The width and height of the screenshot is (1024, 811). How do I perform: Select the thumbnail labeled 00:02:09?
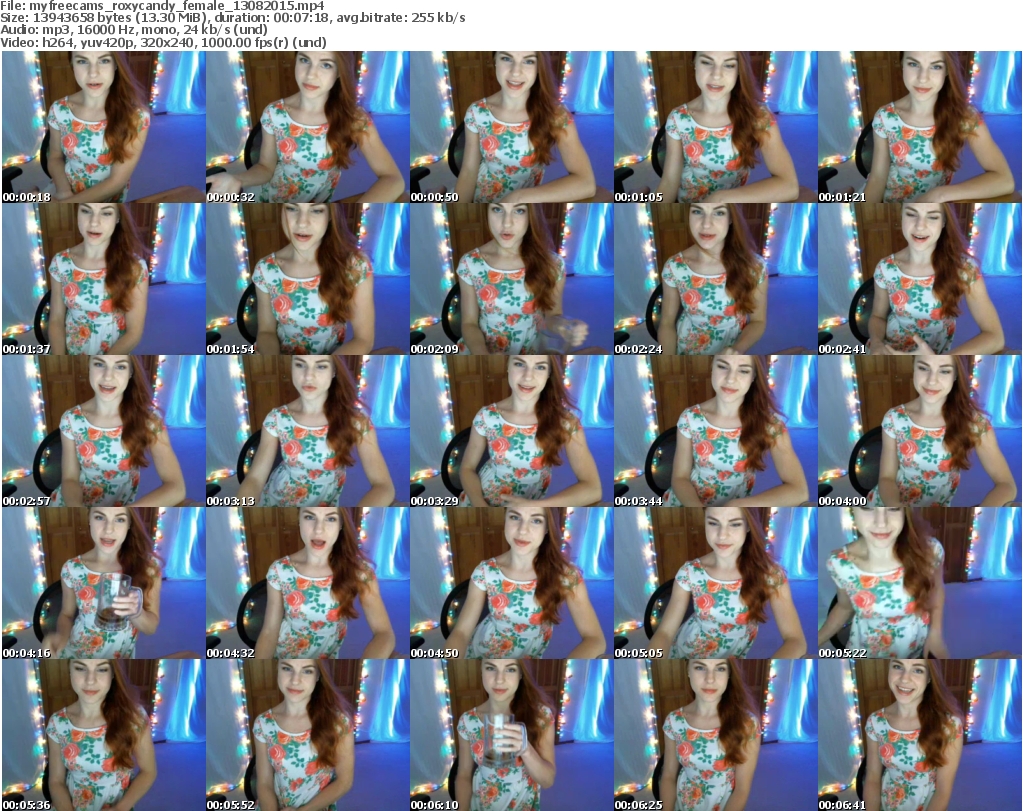point(511,279)
